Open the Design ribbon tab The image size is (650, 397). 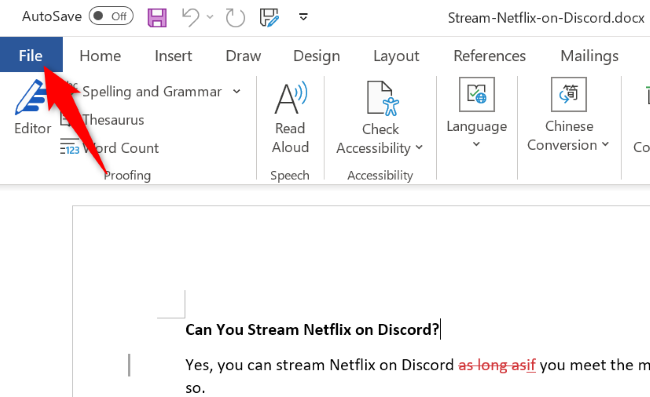tap(316, 56)
